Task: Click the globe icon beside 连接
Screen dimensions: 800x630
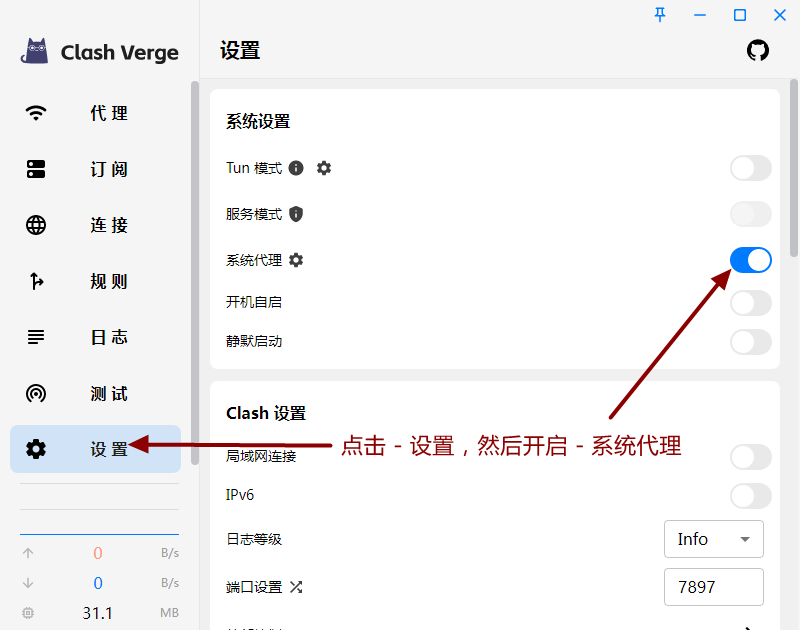Action: coord(36,225)
